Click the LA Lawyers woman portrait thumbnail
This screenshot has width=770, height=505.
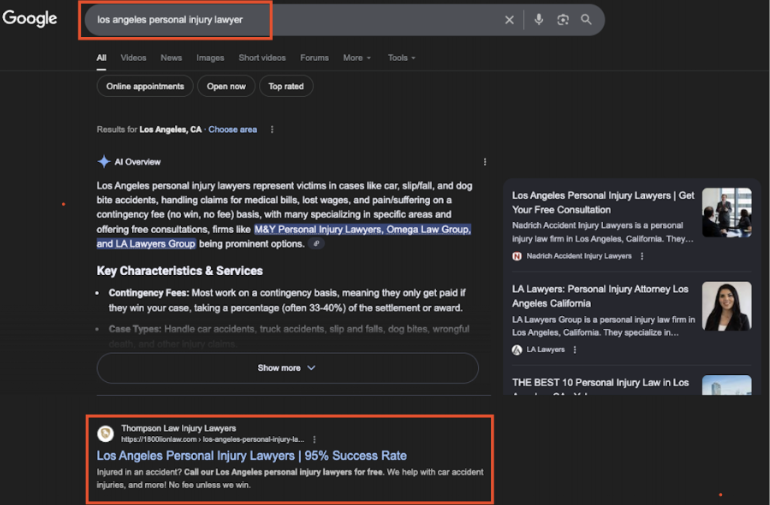[x=727, y=306]
